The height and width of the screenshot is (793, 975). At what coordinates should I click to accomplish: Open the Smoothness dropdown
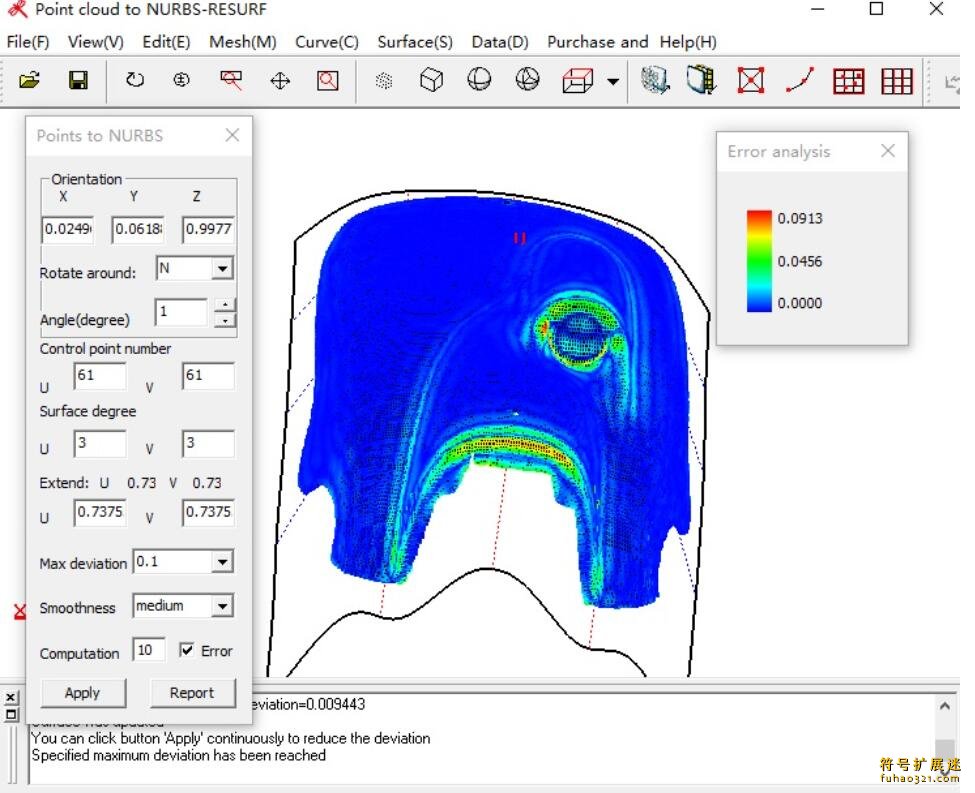222,607
